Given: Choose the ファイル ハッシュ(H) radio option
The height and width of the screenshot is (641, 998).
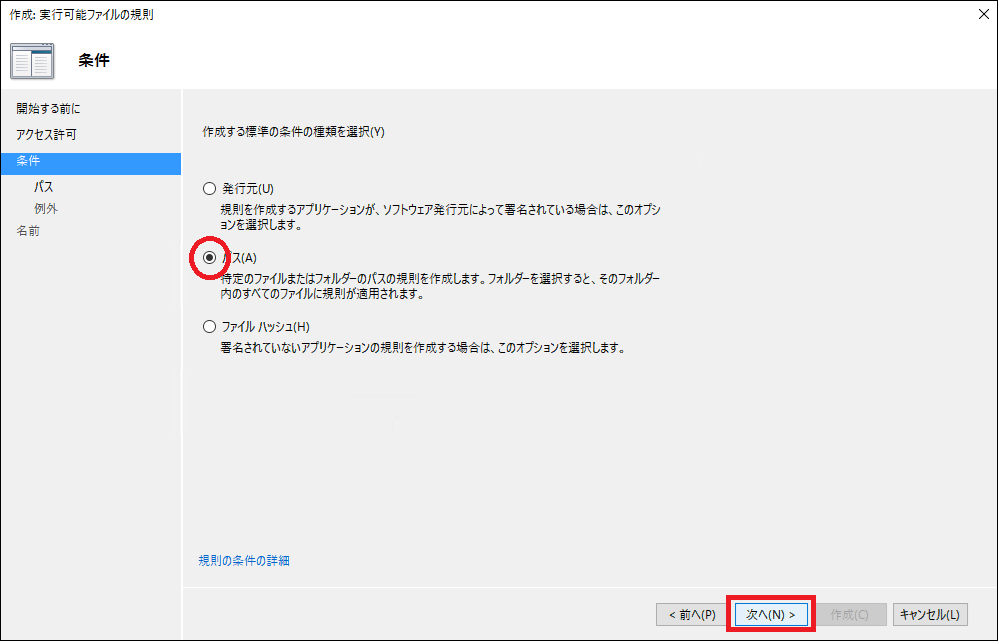Looking at the screenshot, I should [x=209, y=326].
